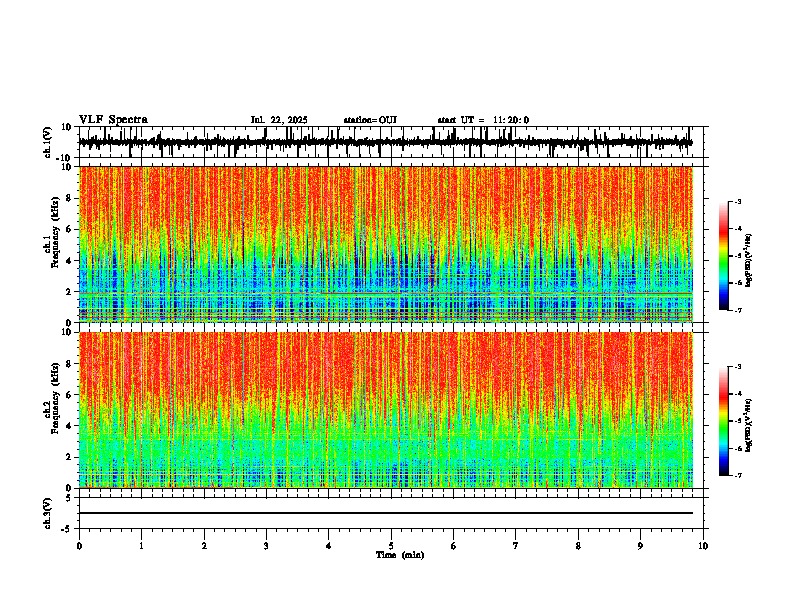The height and width of the screenshot is (612, 792).
Task: Click time axis tick label '5'
Action: pyautogui.click(x=391, y=546)
